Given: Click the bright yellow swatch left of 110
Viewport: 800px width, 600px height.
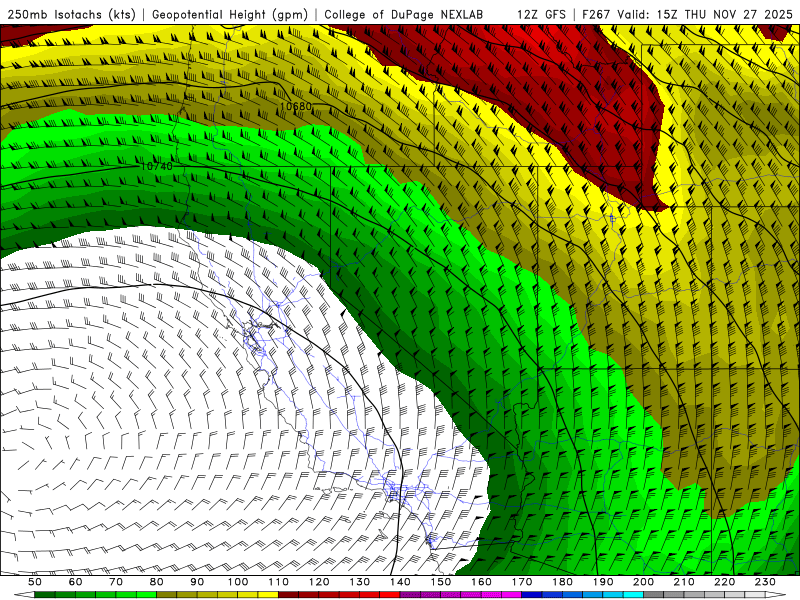Looking at the screenshot, I should [268, 595].
